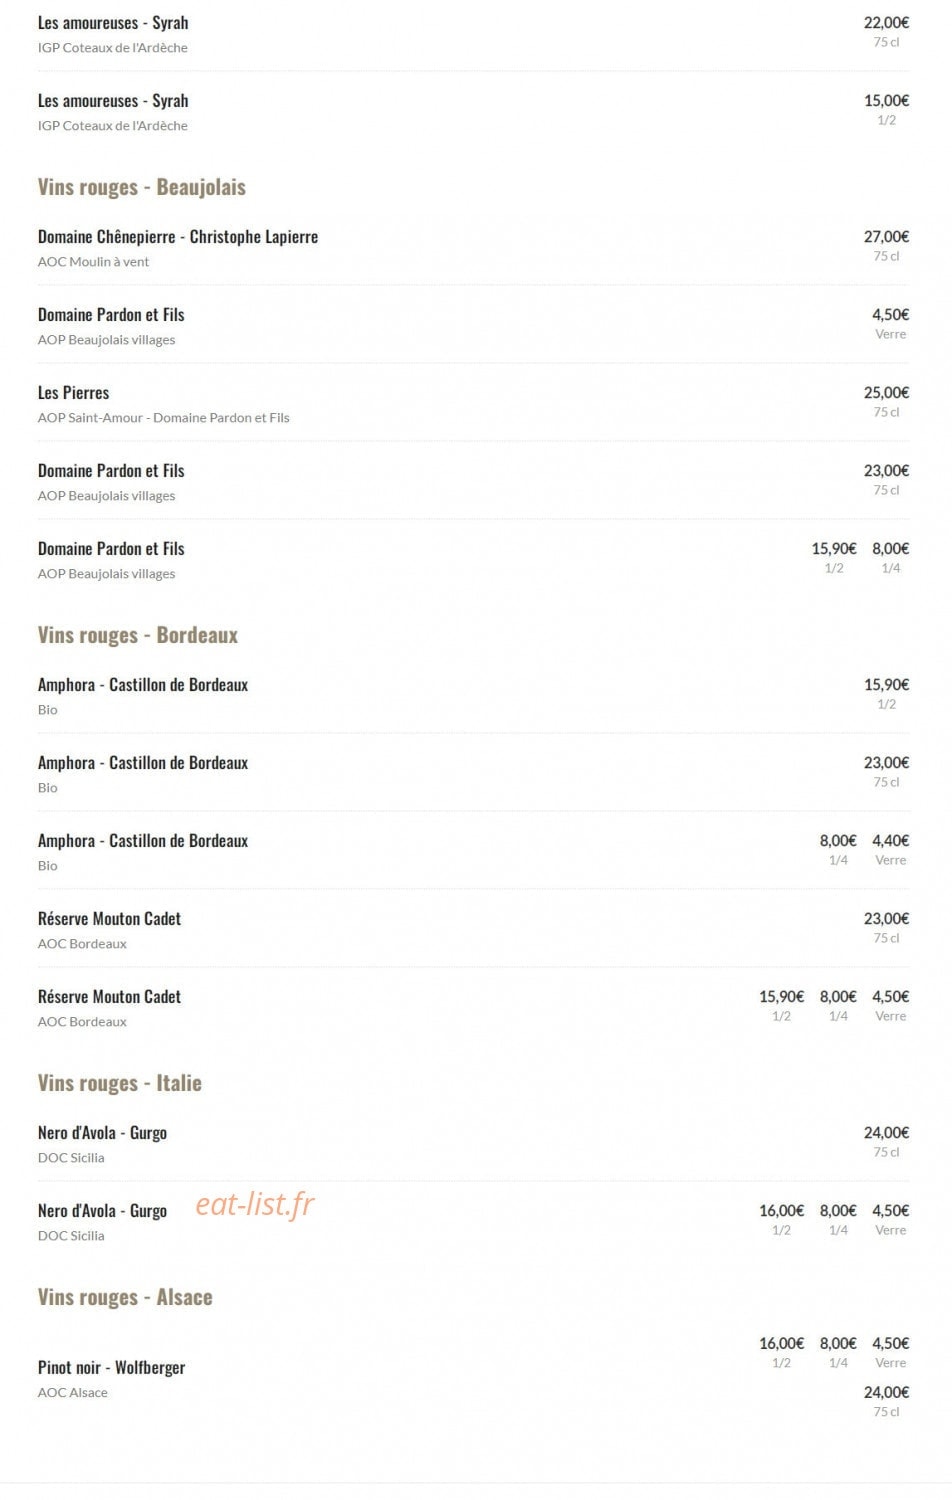Click the AOC Alsace label
952x1500 pixels.
tap(72, 1392)
